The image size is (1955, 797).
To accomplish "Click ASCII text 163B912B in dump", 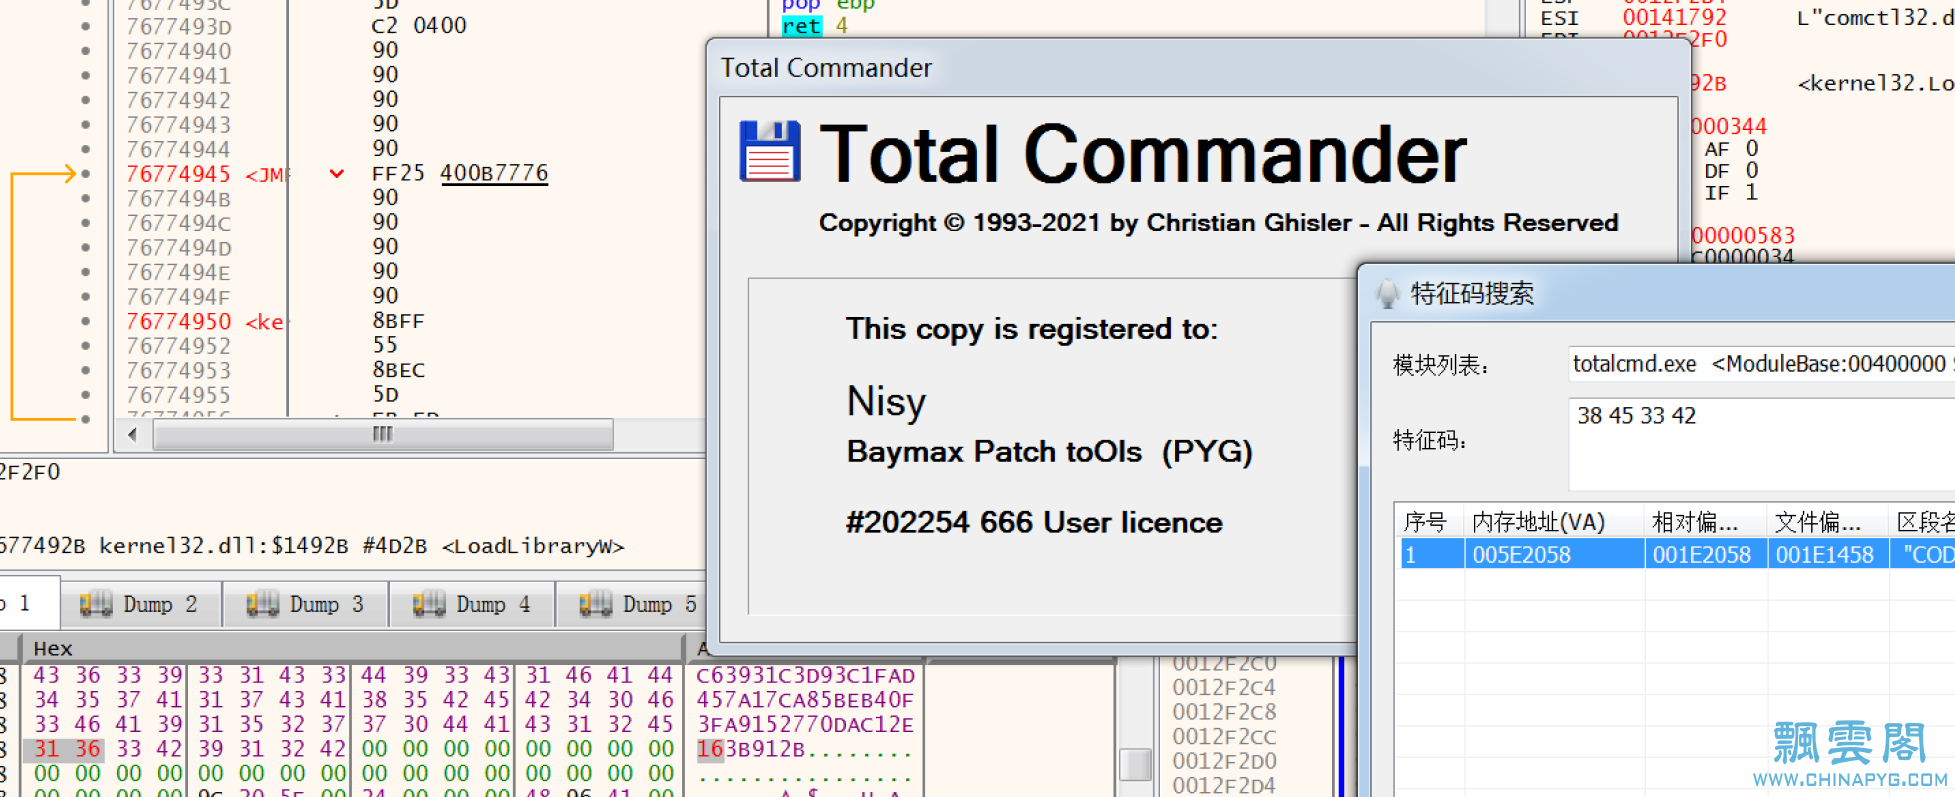I will (x=751, y=749).
